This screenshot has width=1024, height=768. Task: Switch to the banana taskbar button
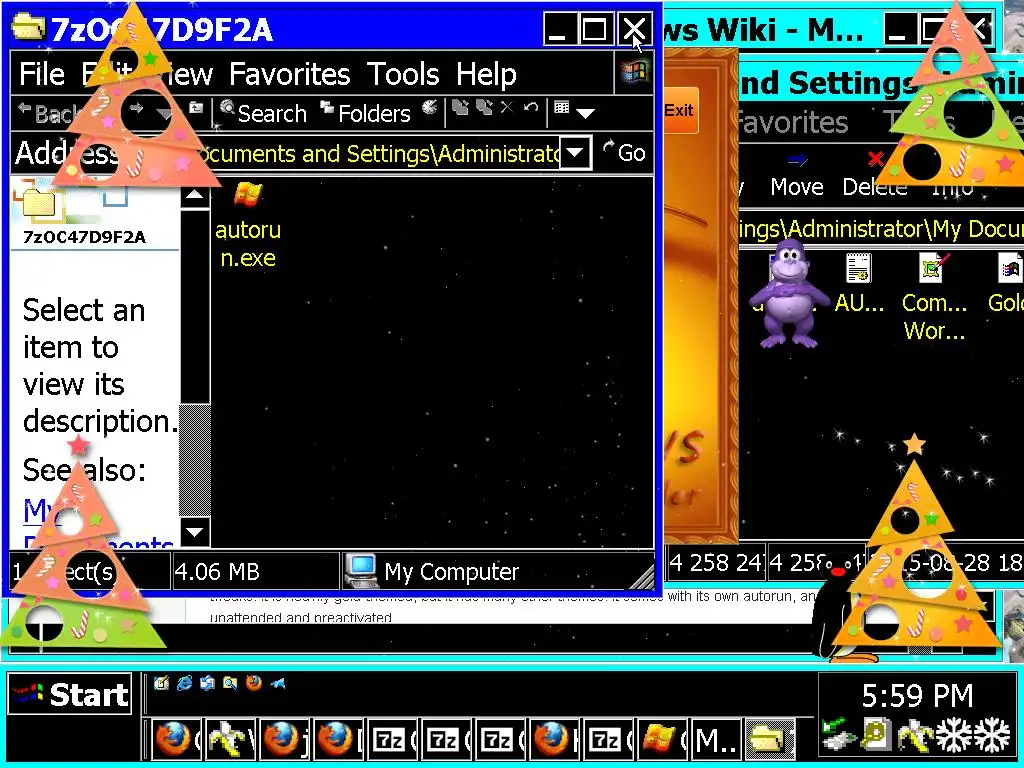(231, 739)
